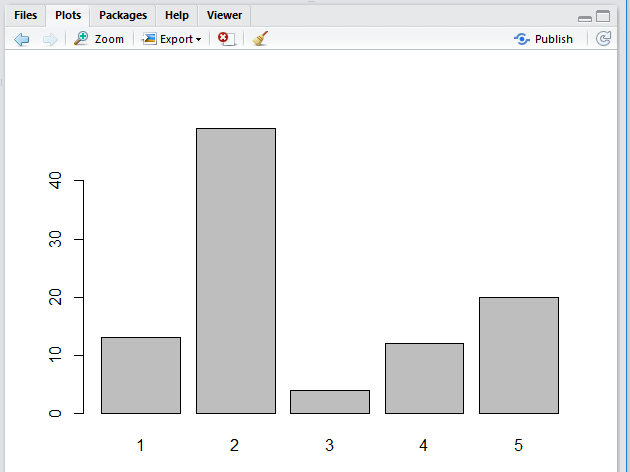Screen dimensions: 630x472
Task: Click the x-axis label 2
Action: coord(234,445)
